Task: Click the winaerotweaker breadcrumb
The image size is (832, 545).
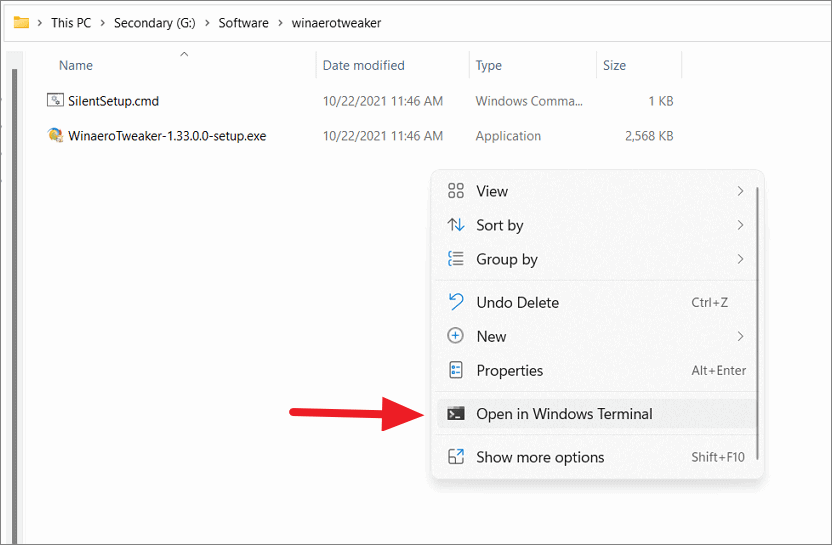Action: [336, 23]
